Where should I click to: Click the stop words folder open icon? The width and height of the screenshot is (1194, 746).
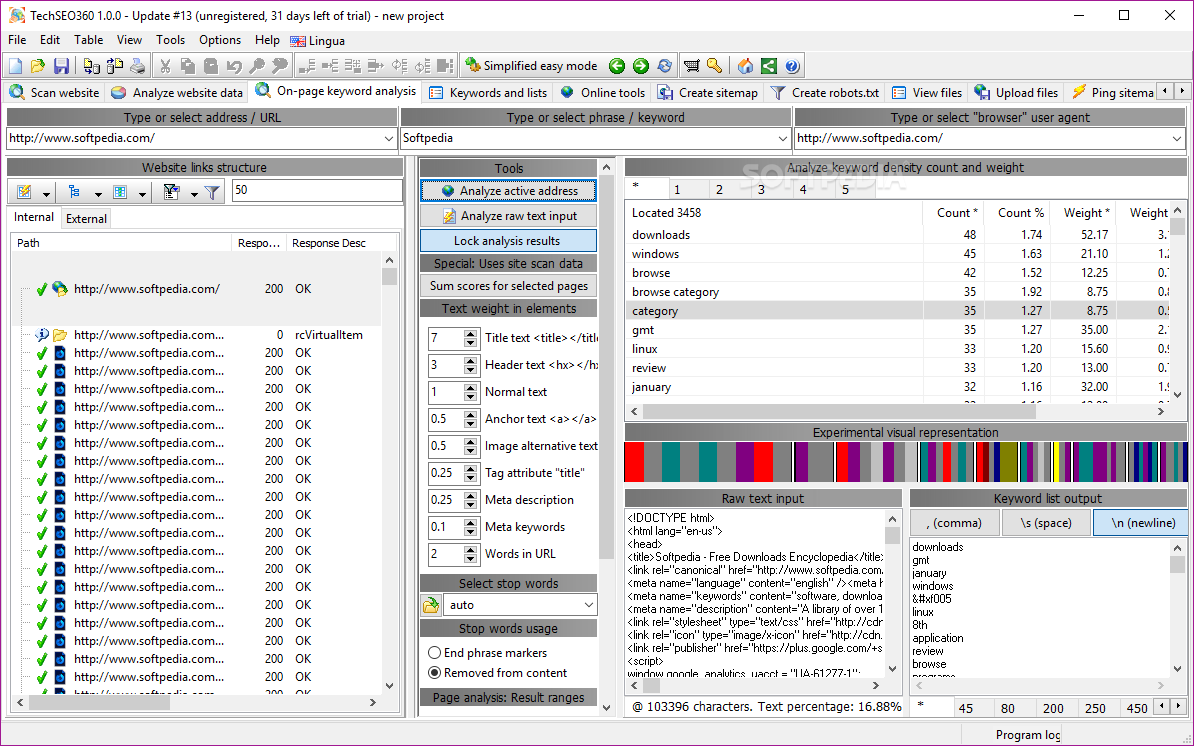point(431,605)
